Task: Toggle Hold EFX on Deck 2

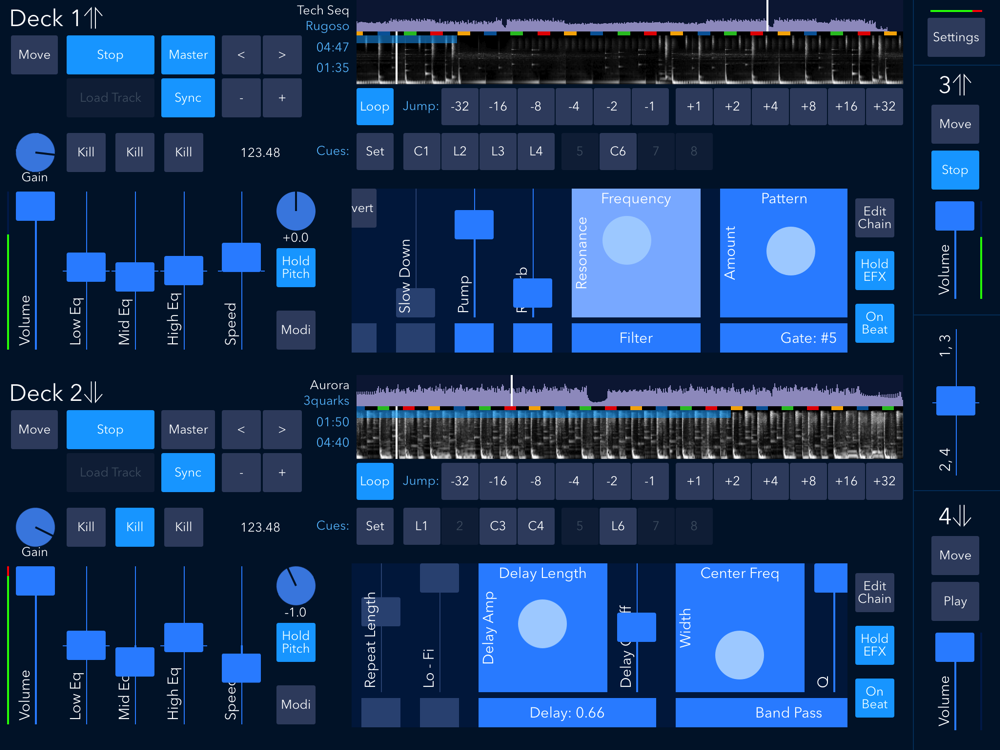Action: click(874, 645)
